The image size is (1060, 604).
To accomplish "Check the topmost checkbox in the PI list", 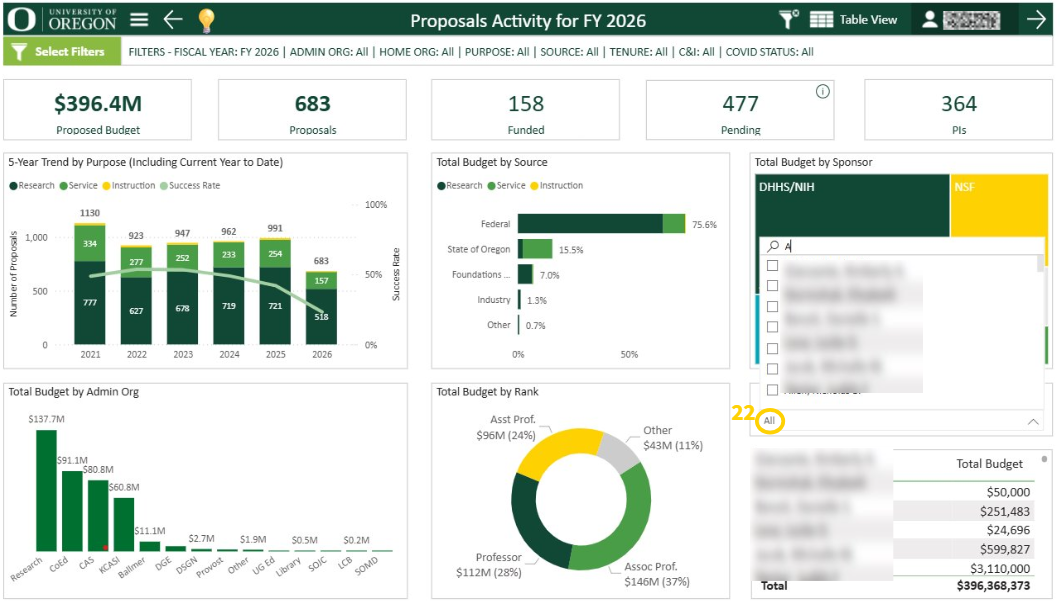I will pyautogui.click(x=773, y=266).
